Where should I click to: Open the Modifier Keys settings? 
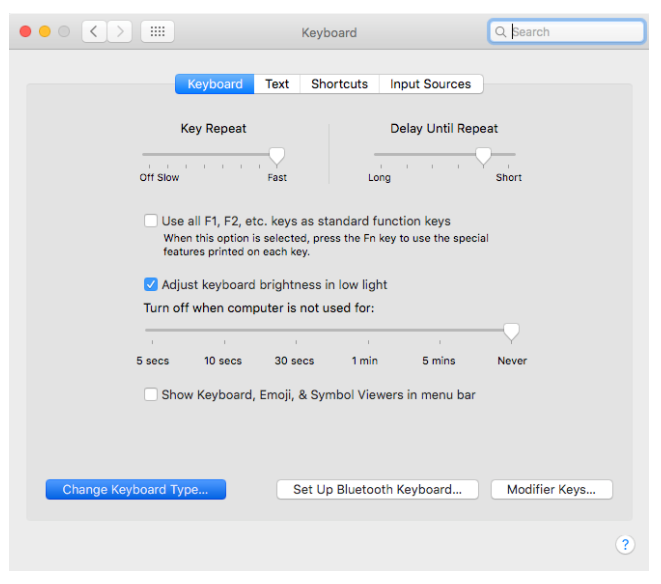[551, 490]
